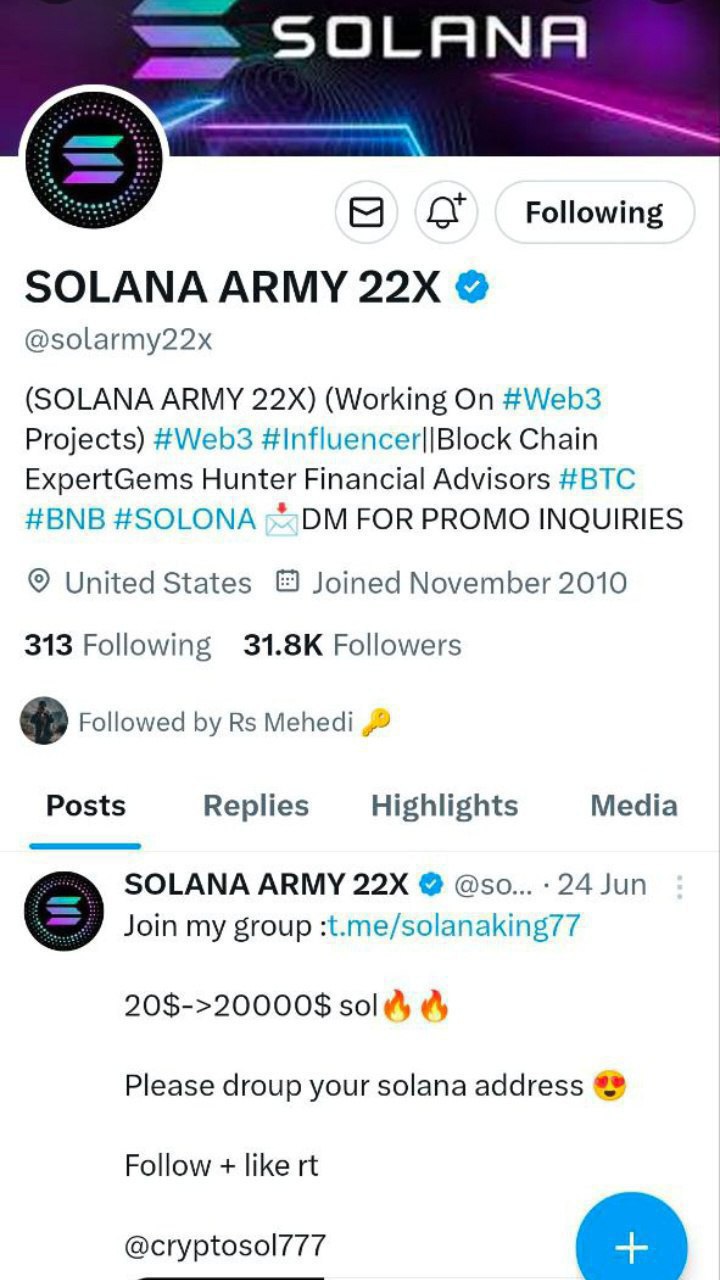Image resolution: width=720 pixels, height=1280 pixels.
Task: Open the profile avatar picture
Action: (x=94, y=158)
